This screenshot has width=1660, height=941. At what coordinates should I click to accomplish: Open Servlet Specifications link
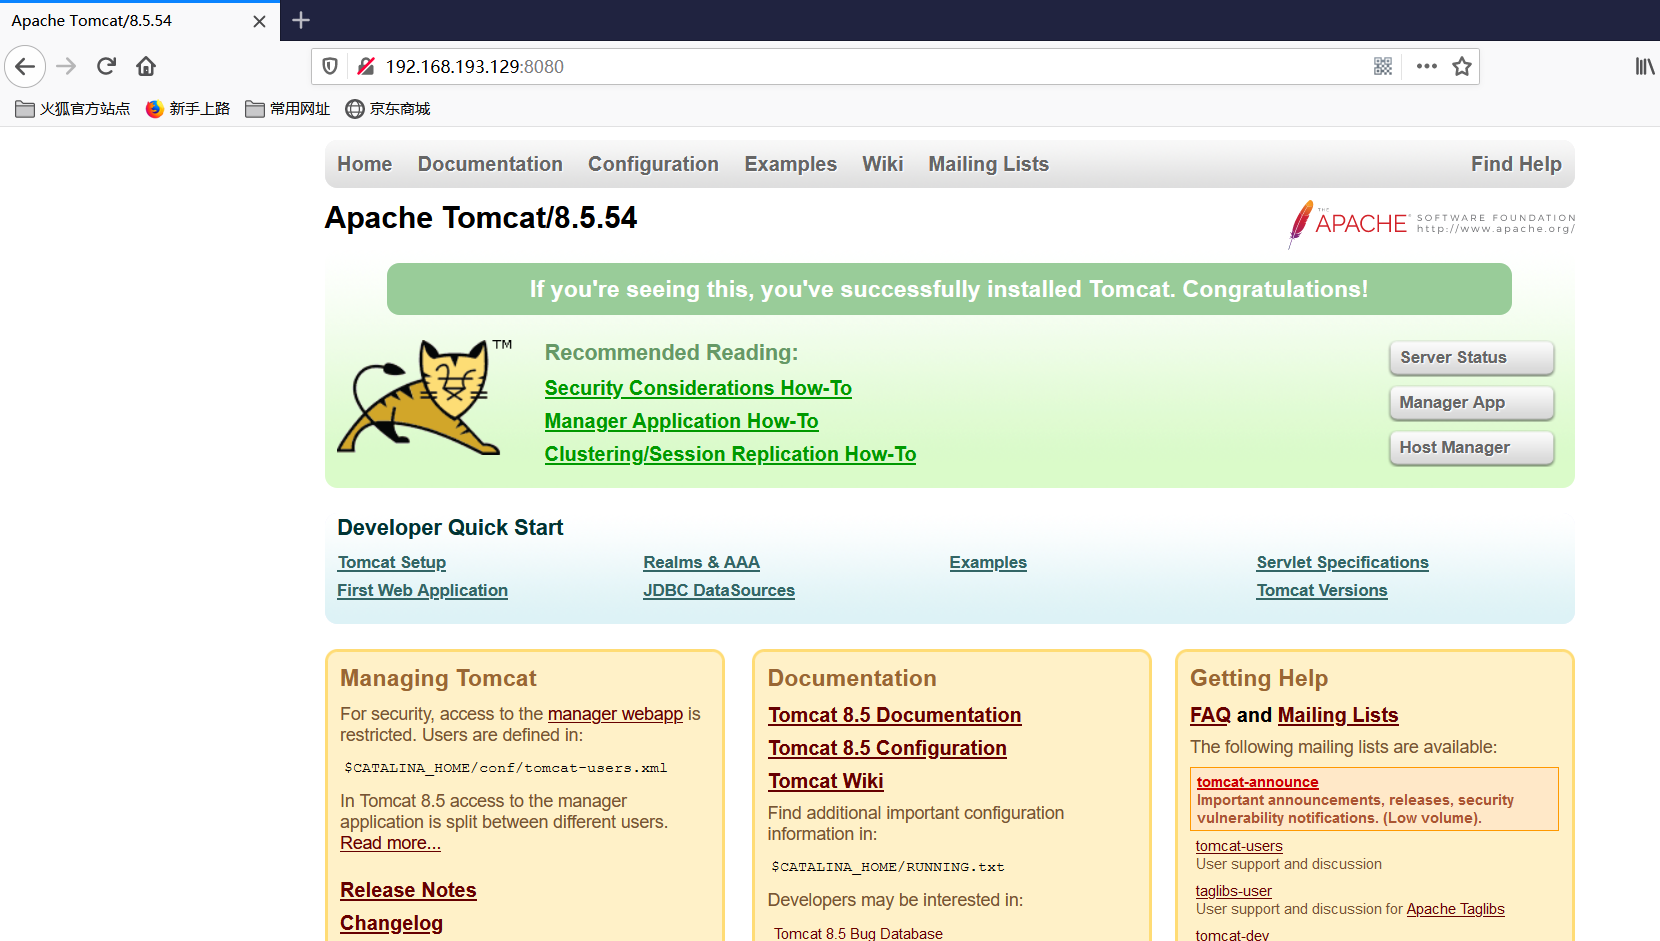click(1342, 563)
